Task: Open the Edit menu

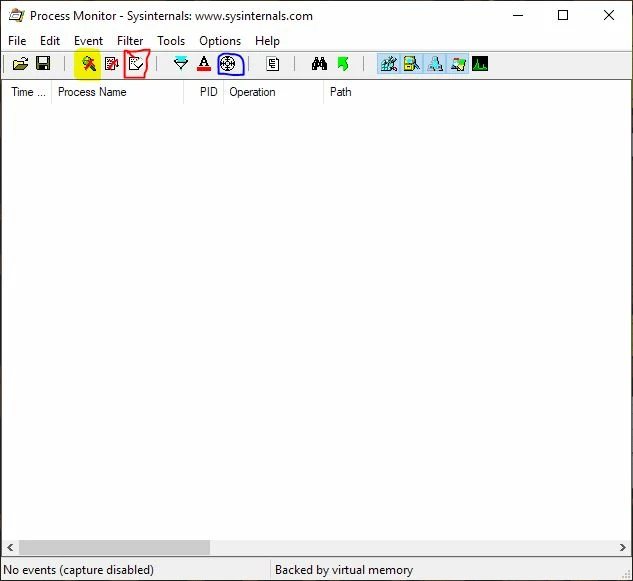Action: click(x=50, y=41)
